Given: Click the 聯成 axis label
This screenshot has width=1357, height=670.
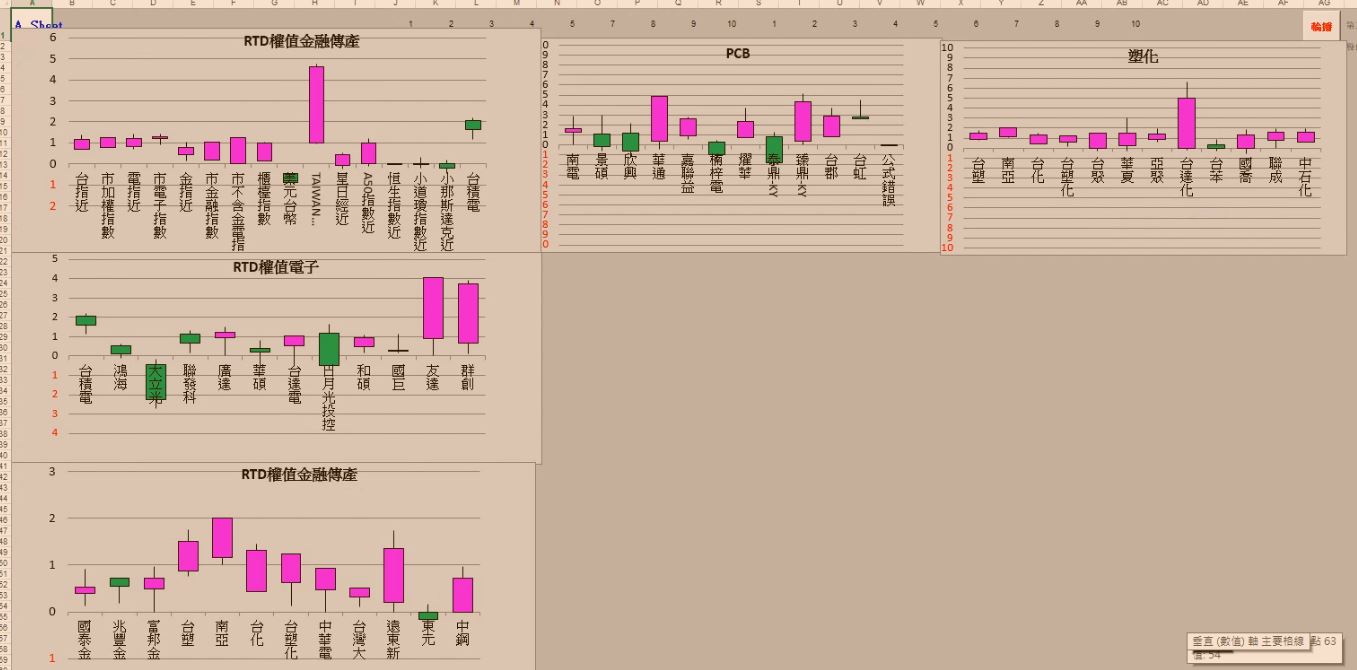Looking at the screenshot, I should (1275, 170).
